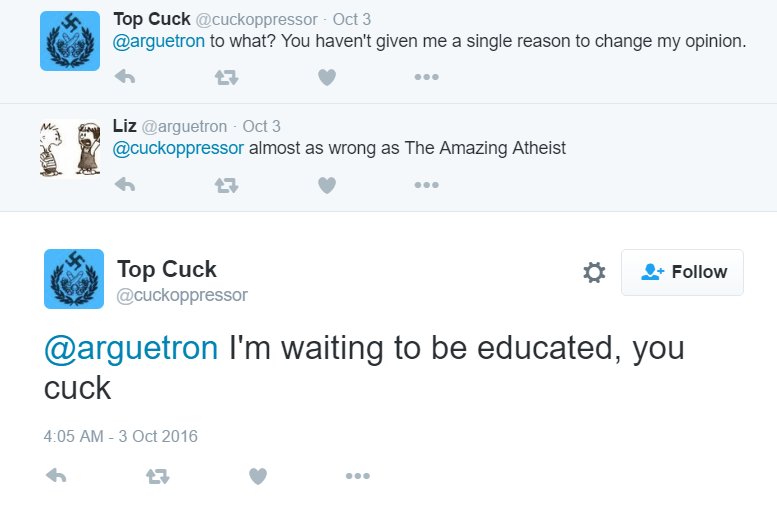The image size is (777, 508).
Task: Open more options on Liz's tweet
Action: 426,184
